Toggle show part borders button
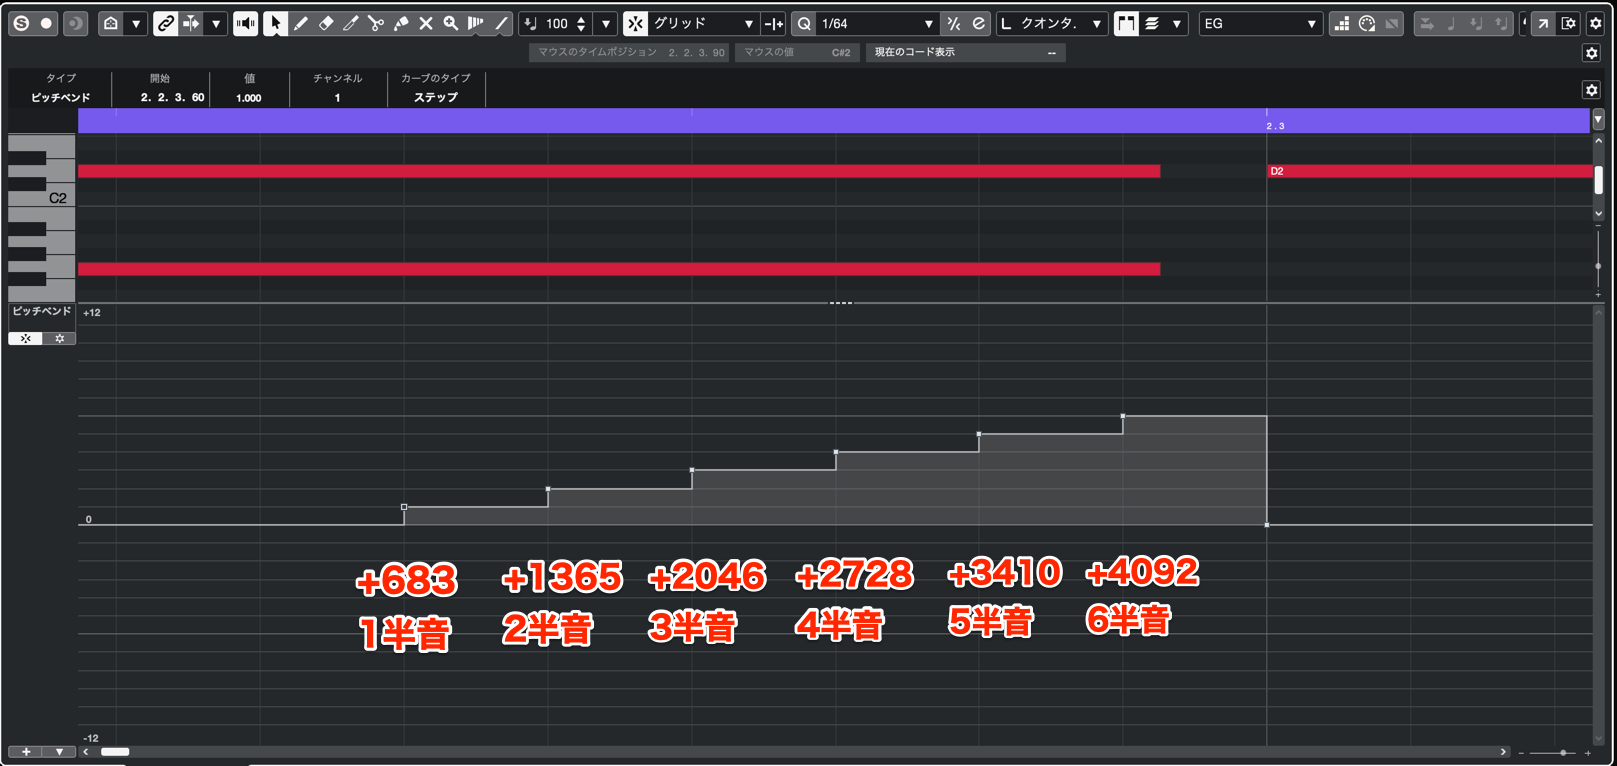 [1126, 23]
